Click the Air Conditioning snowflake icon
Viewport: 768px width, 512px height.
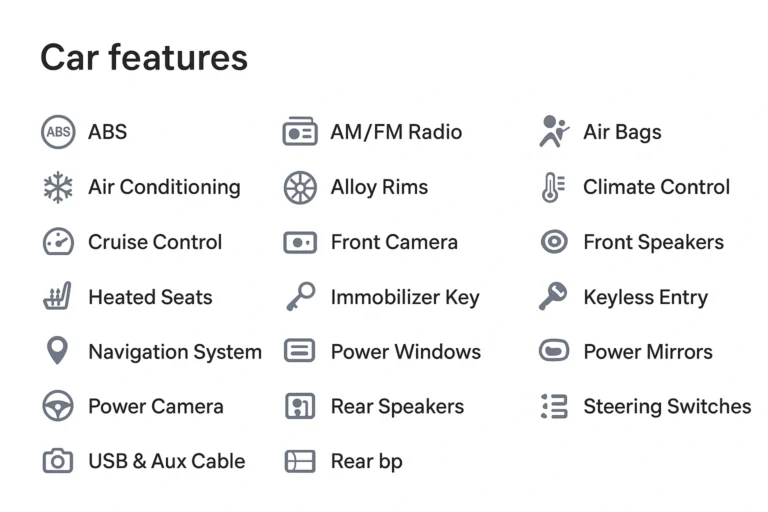[x=58, y=187]
